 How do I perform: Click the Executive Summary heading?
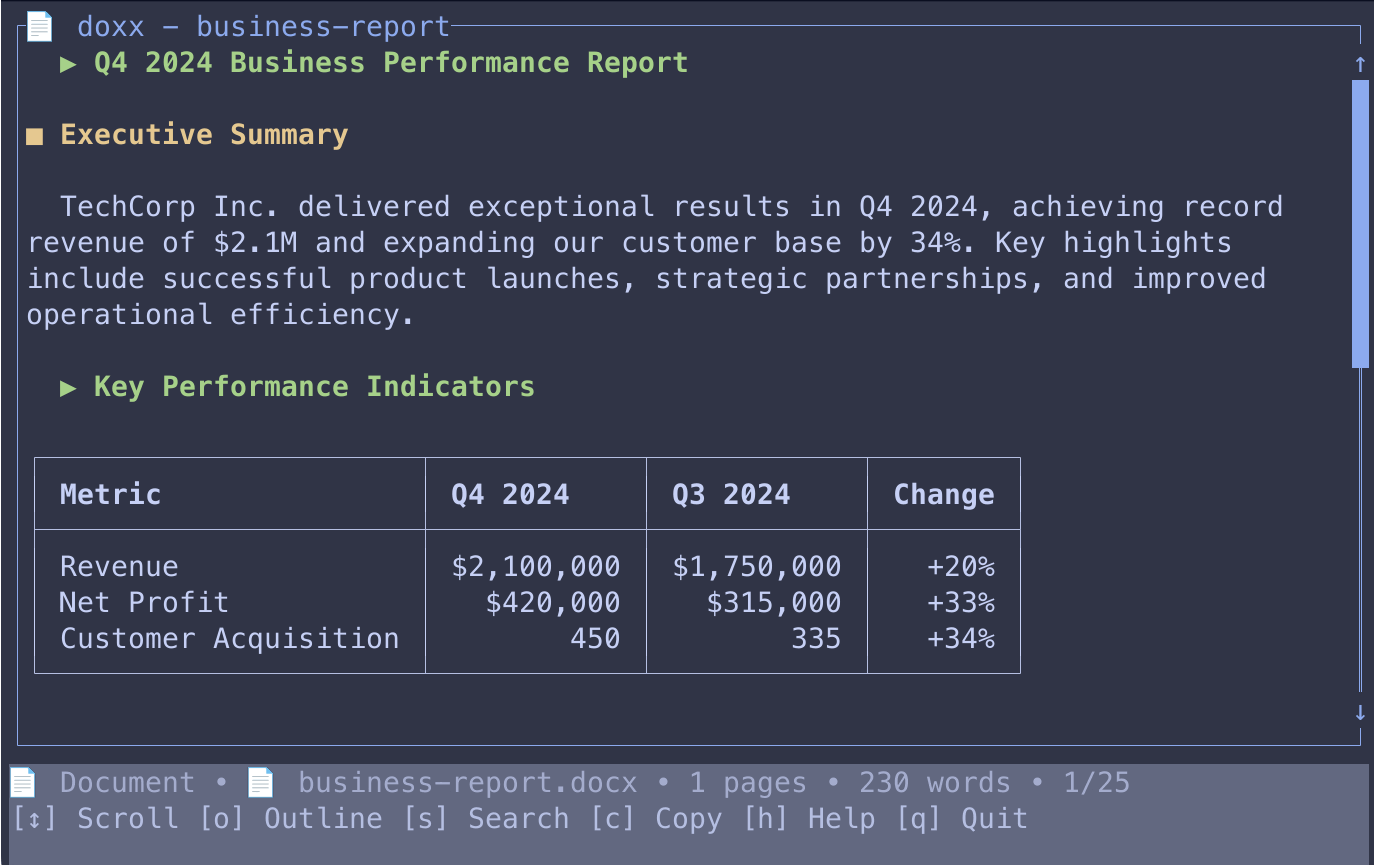pos(204,135)
